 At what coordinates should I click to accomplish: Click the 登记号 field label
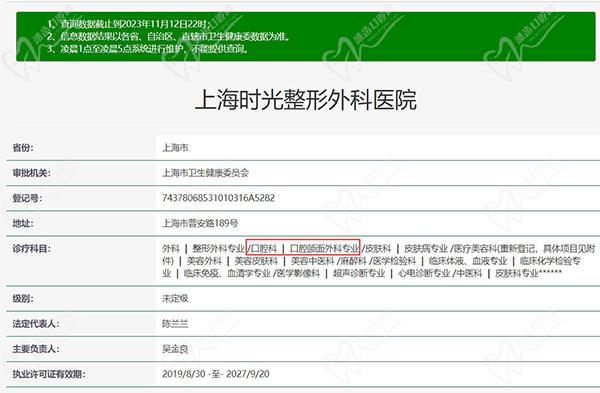pyautogui.click(x=27, y=198)
